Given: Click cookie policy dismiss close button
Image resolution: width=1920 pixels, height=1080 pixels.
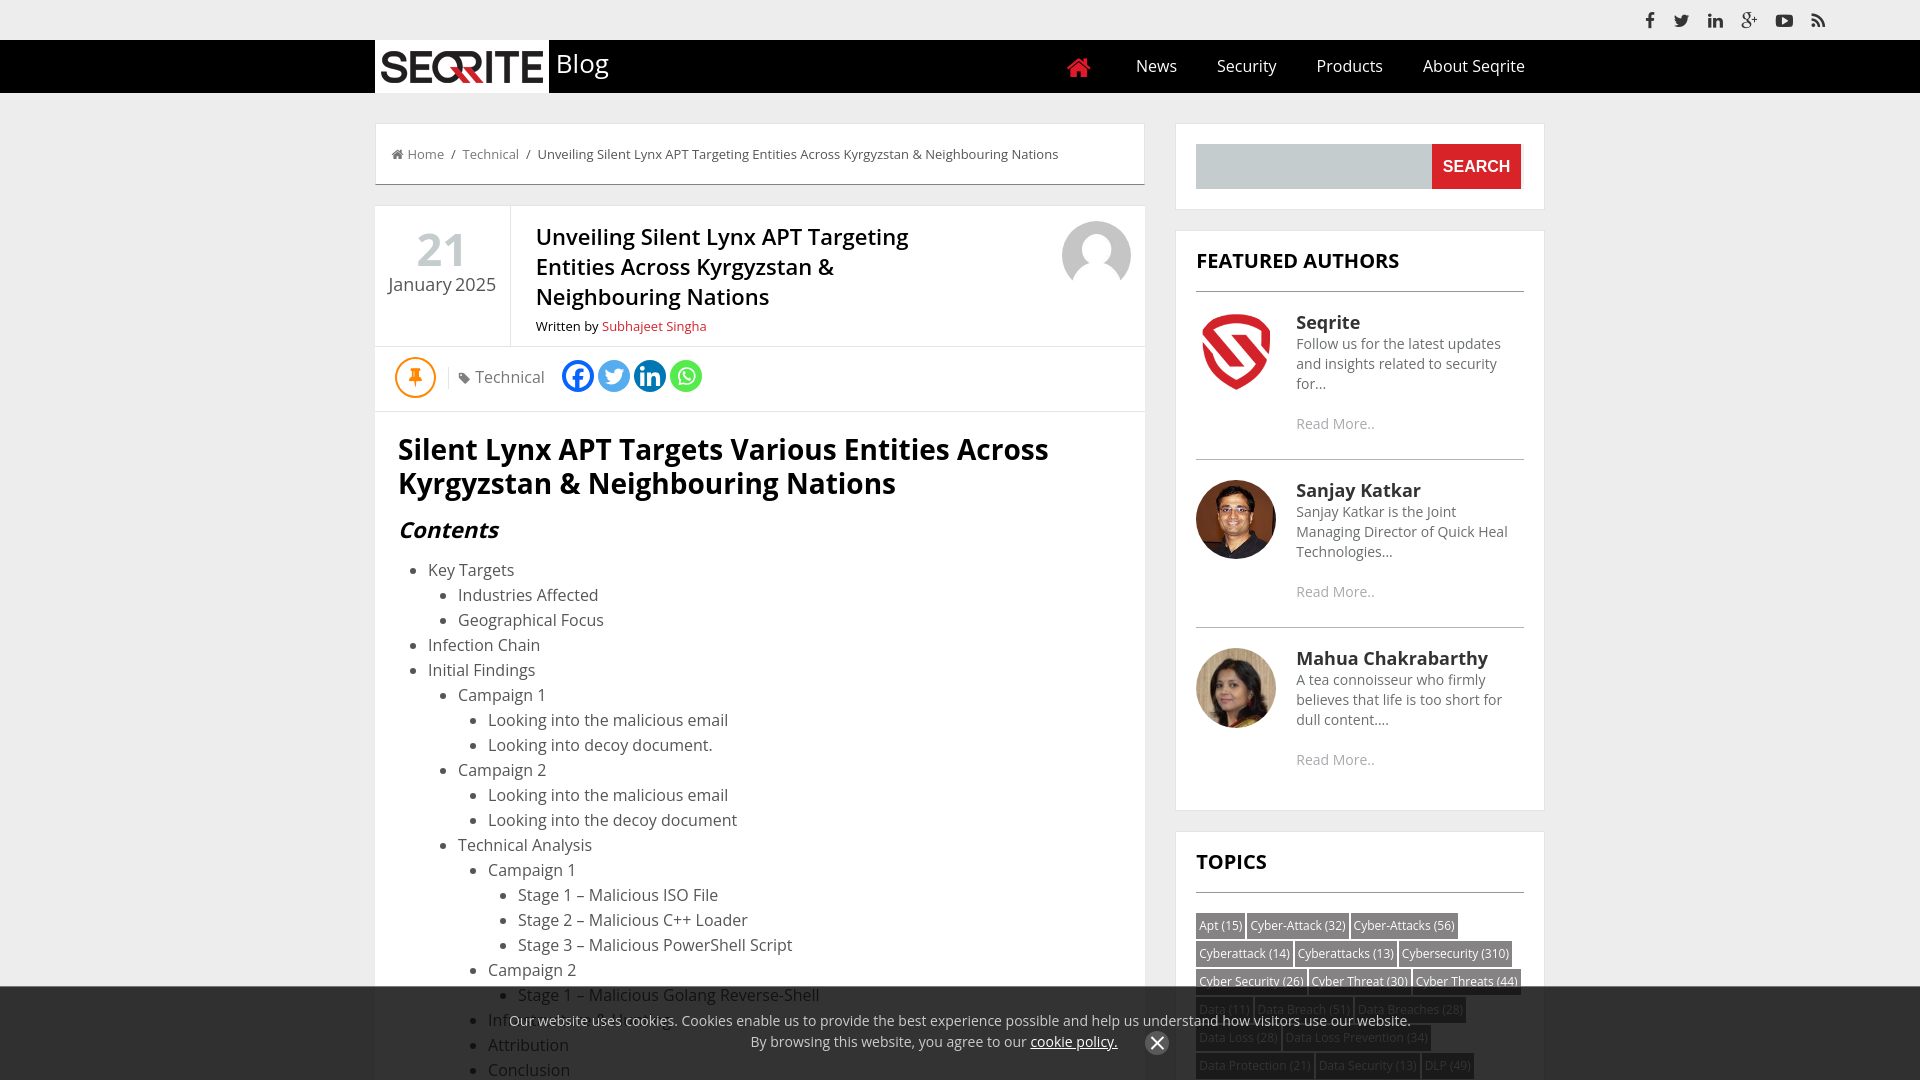Looking at the screenshot, I should coord(1156,1042).
